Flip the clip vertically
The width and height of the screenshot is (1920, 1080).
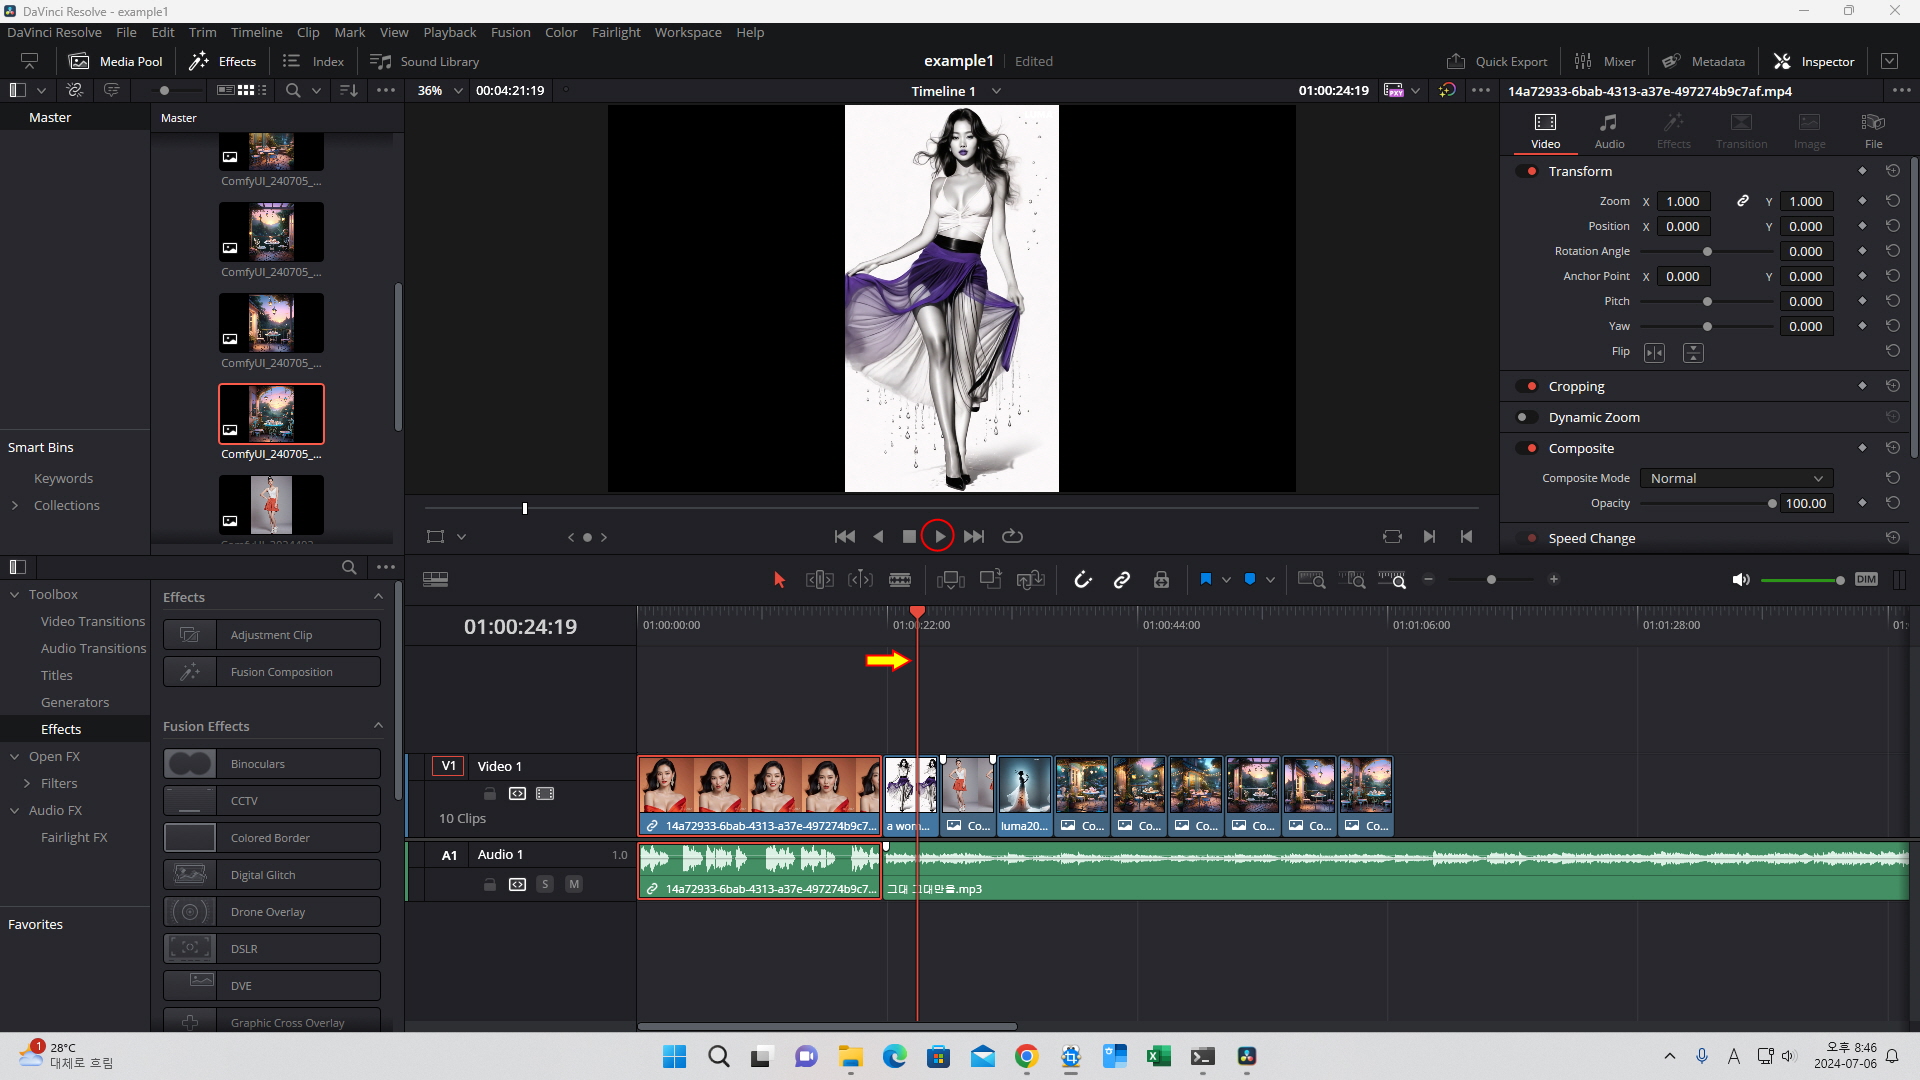coord(1693,353)
